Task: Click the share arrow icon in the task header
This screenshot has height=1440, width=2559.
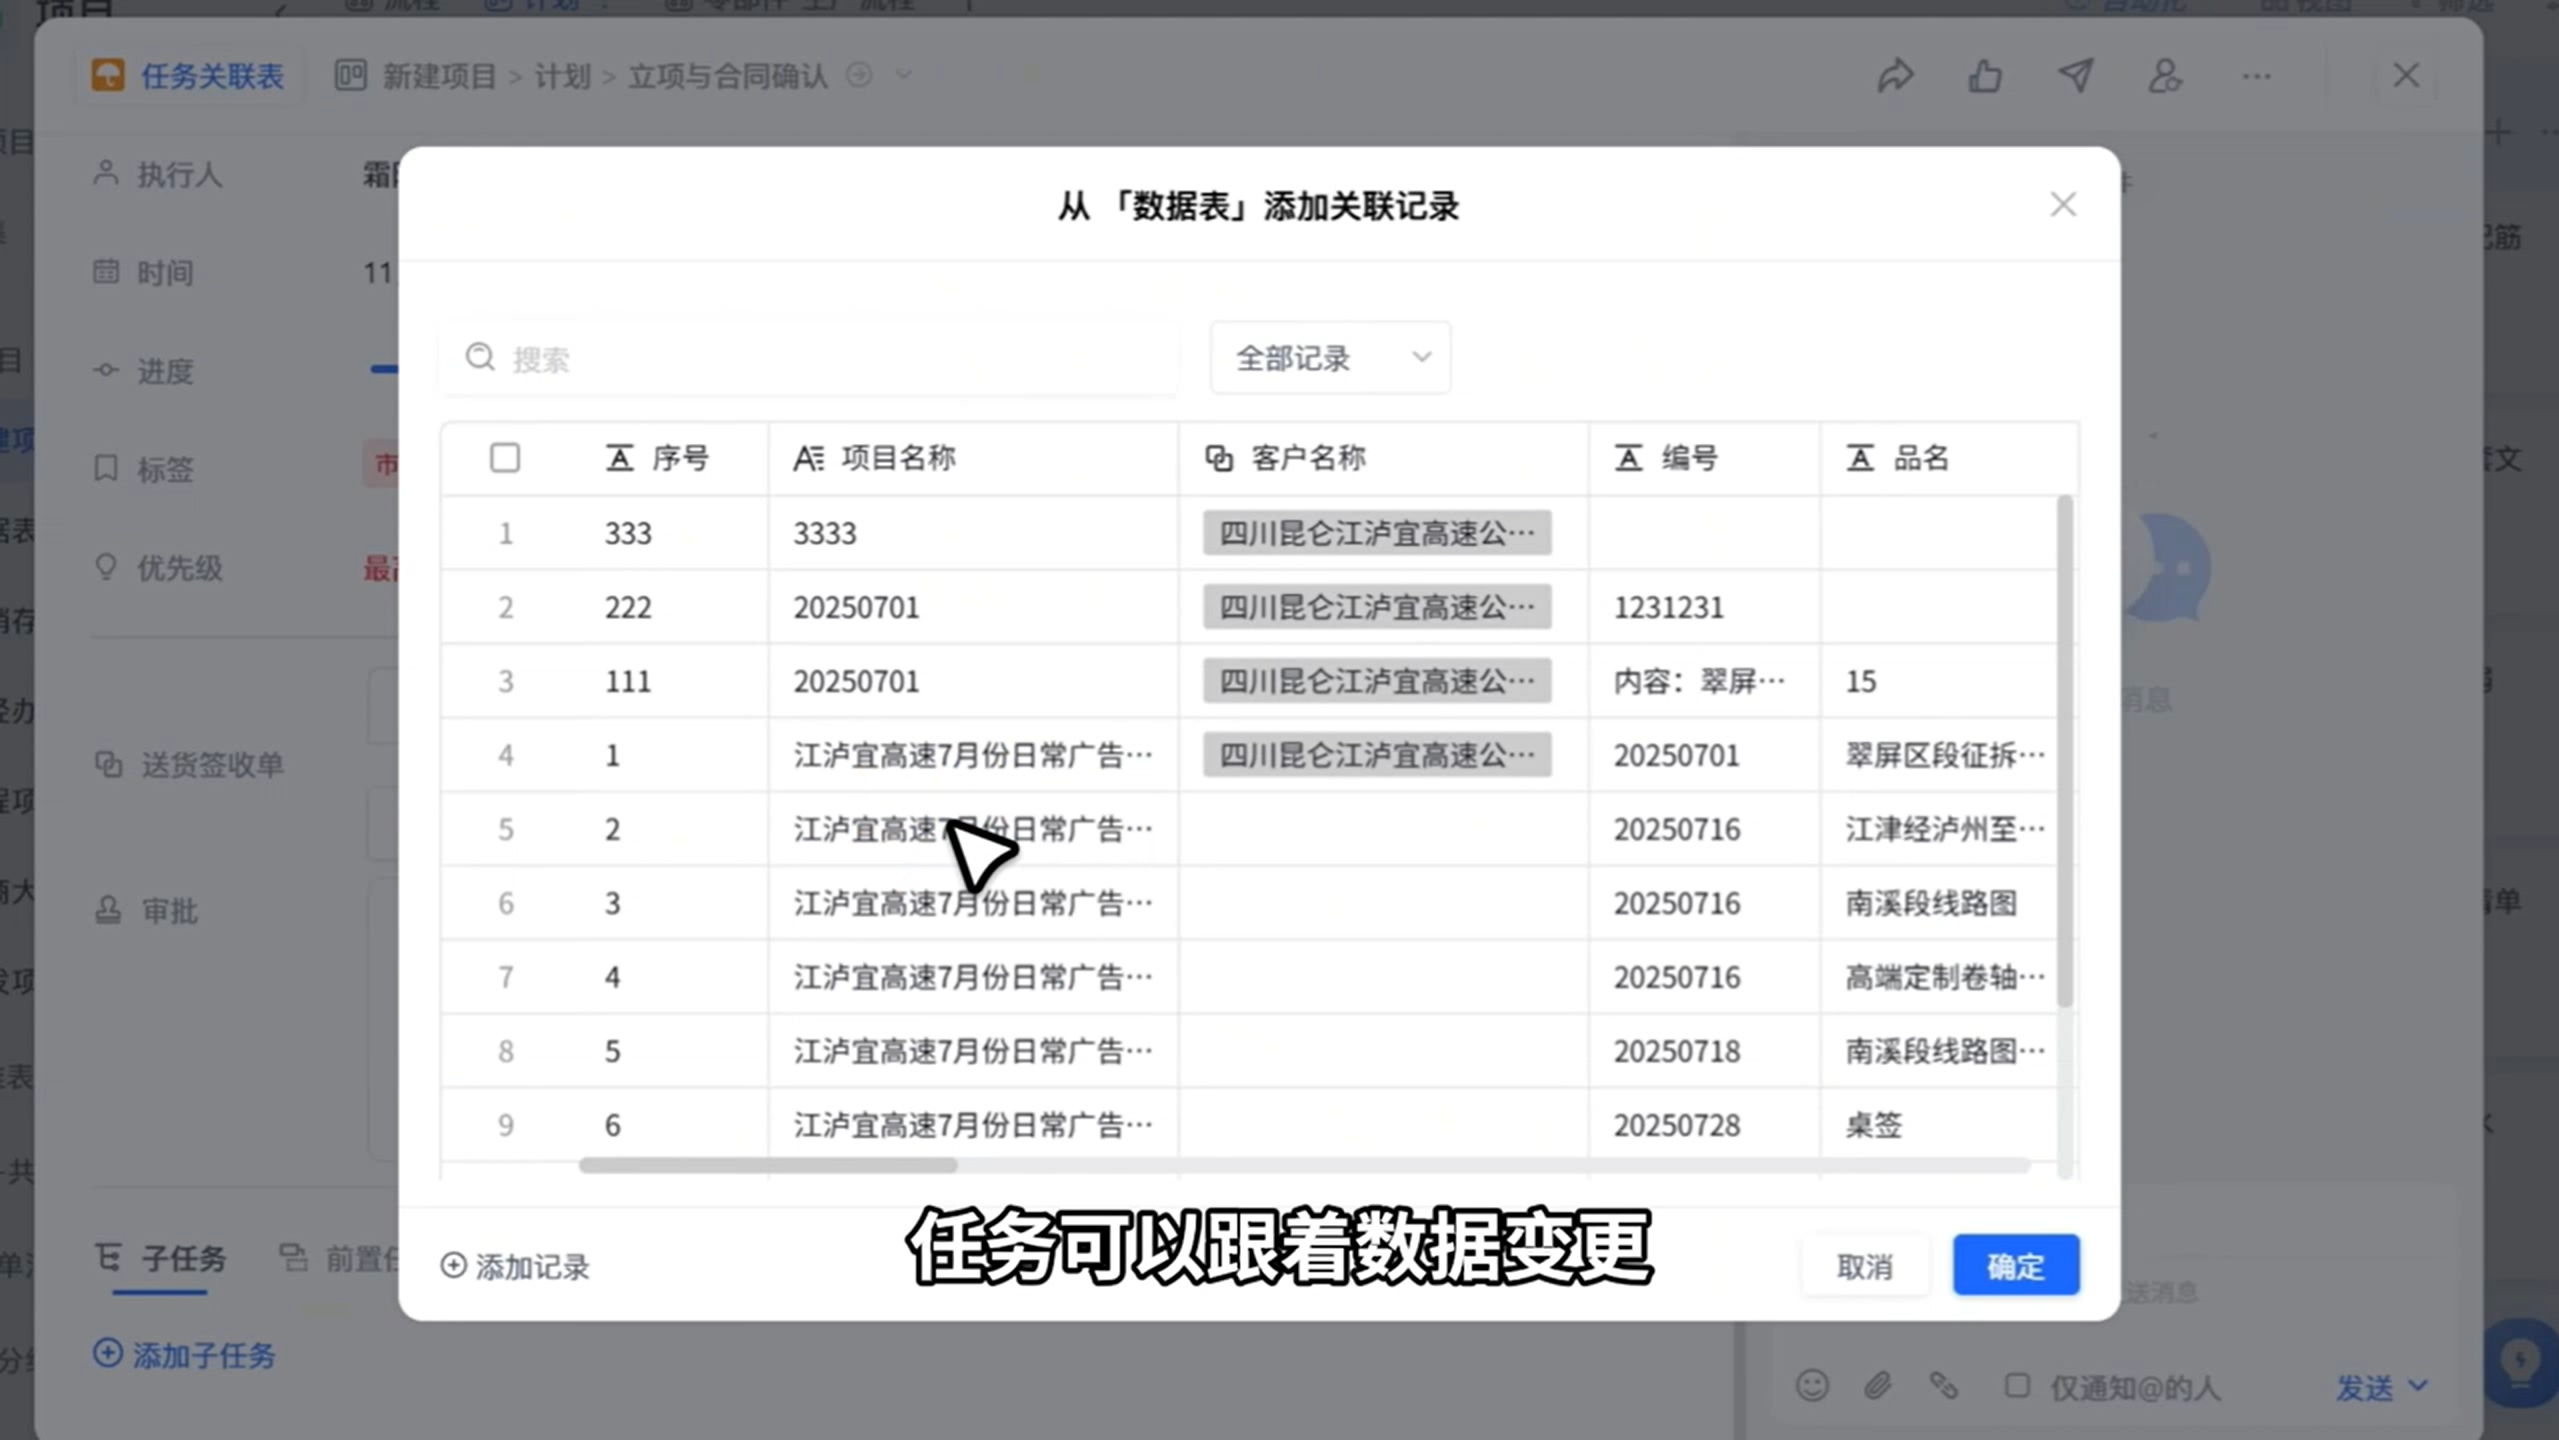Action: (1895, 76)
